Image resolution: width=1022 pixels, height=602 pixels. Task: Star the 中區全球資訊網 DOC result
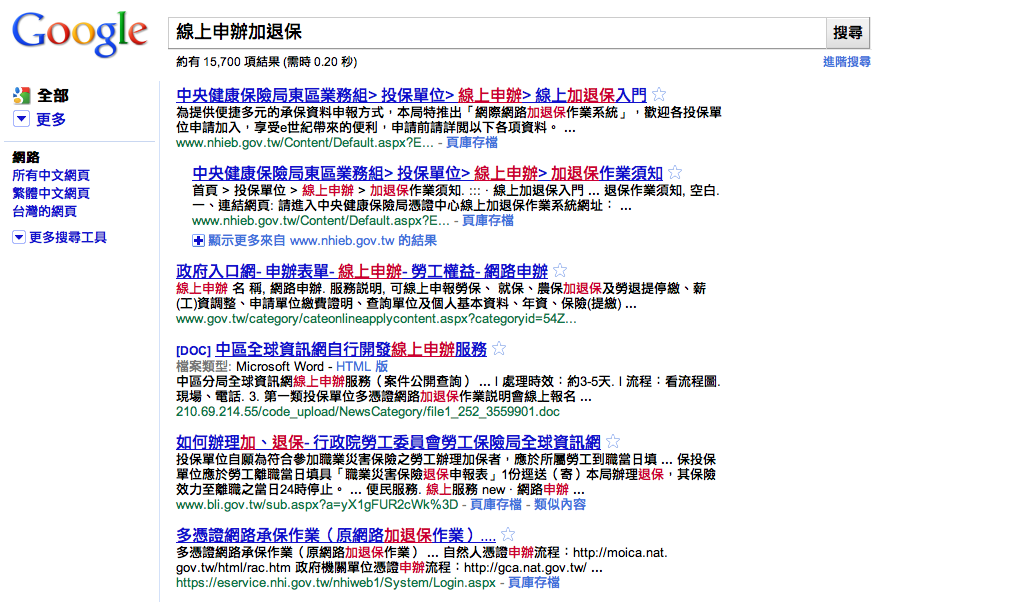coord(499,349)
